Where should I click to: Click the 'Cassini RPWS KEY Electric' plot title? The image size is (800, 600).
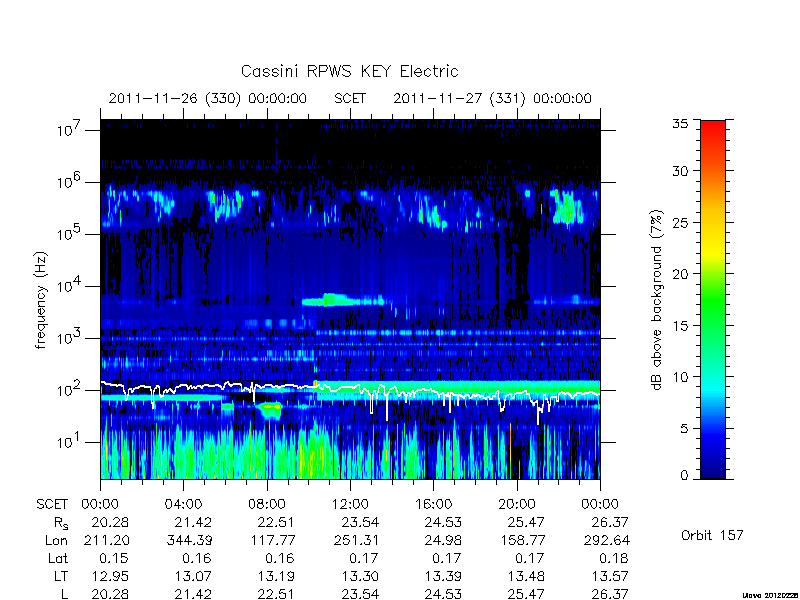[x=349, y=71]
